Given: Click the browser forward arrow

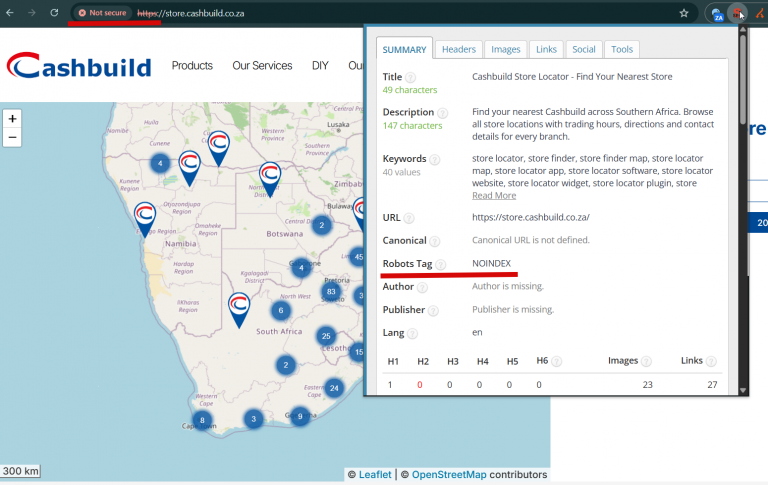Looking at the screenshot, I should [x=32, y=13].
